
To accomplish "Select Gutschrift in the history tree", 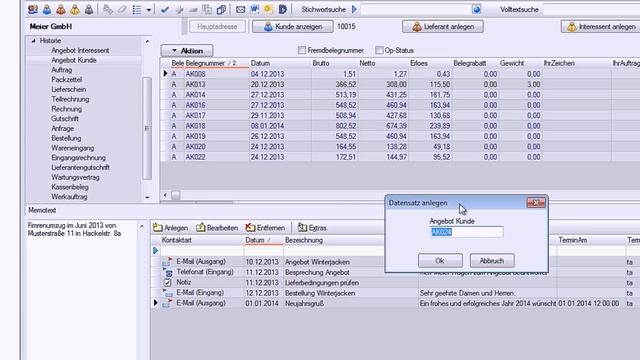I will [65, 119].
